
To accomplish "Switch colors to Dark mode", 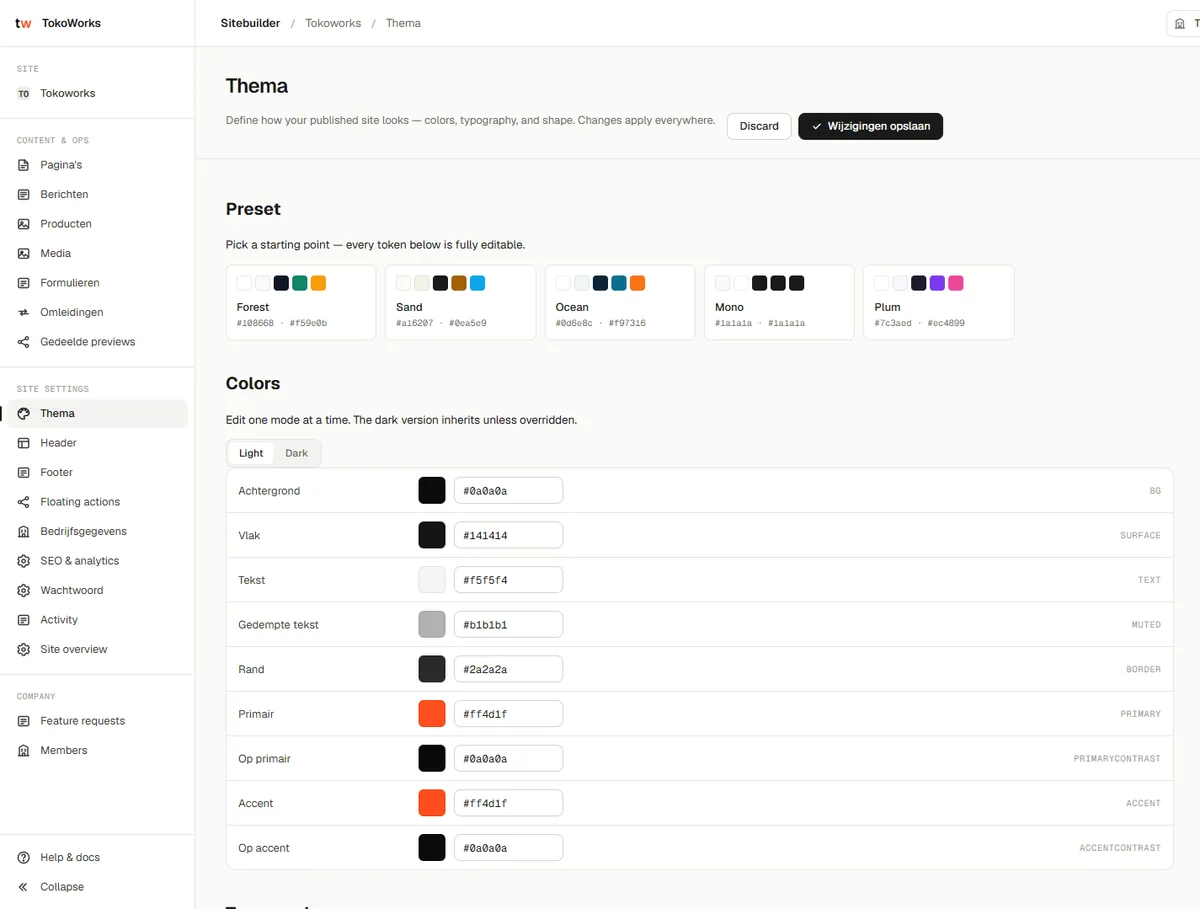I will (296, 453).
